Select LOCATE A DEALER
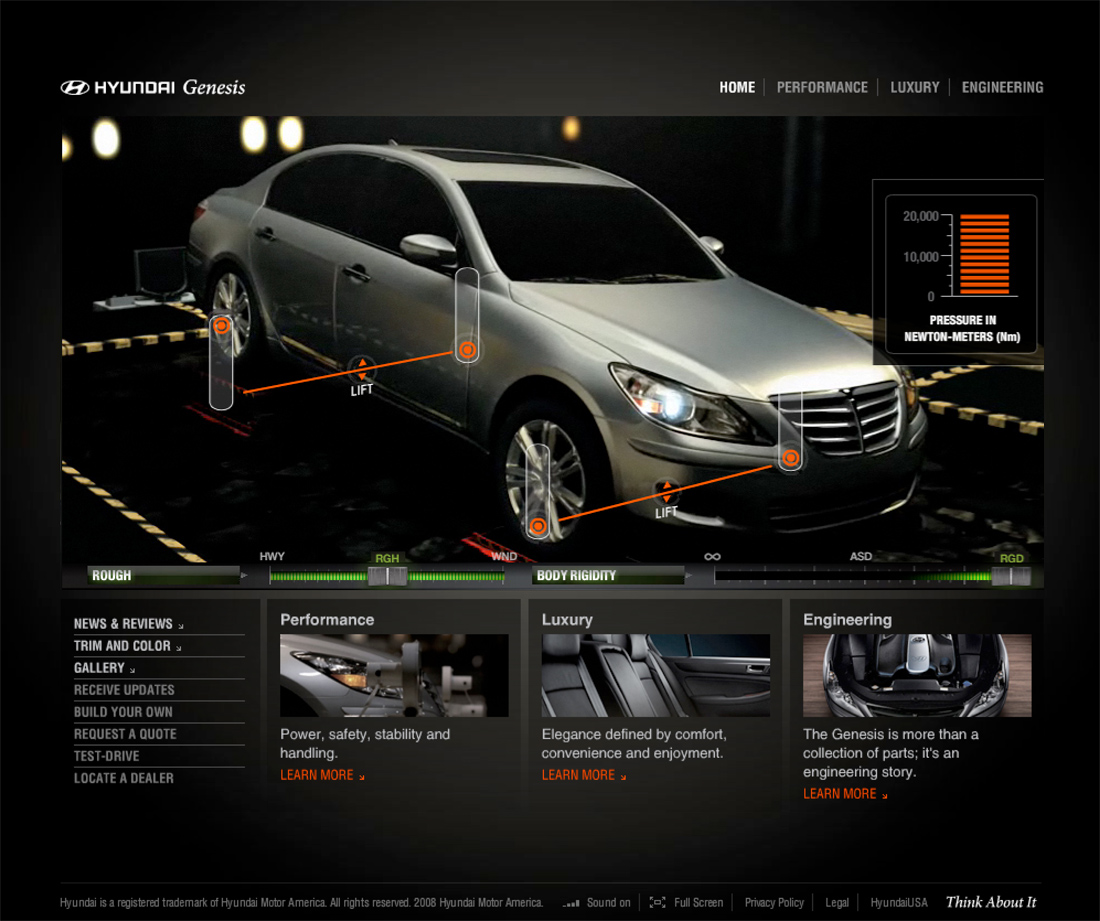The width and height of the screenshot is (1100, 921). coord(123,778)
